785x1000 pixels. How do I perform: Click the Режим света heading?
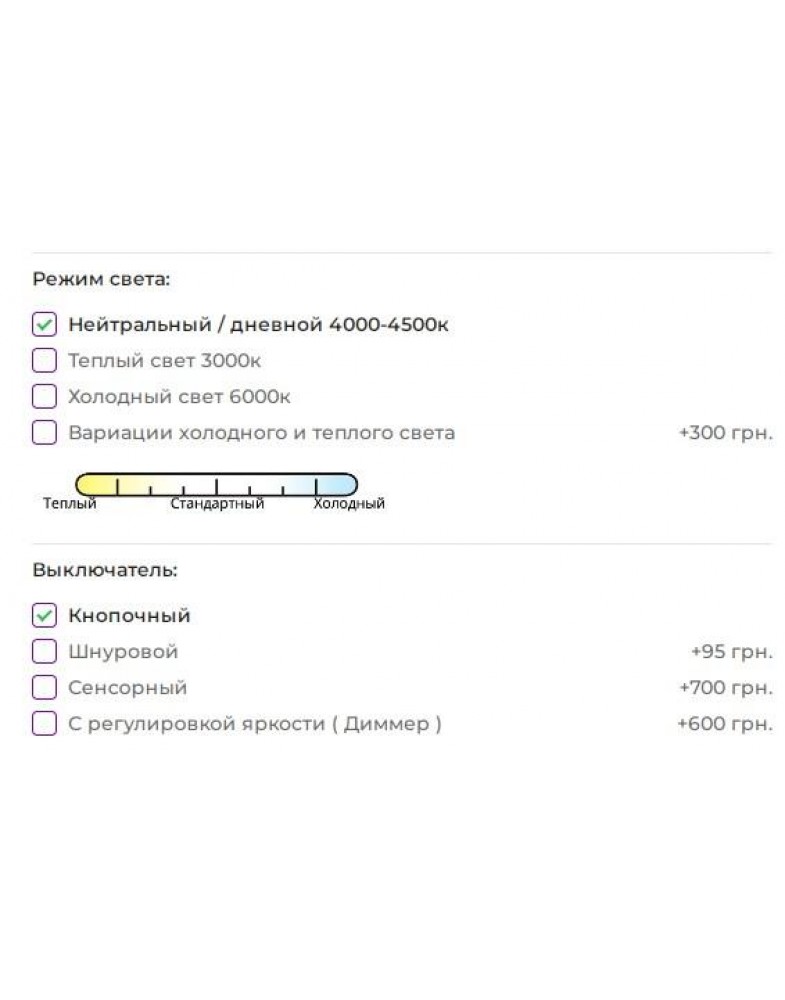[x=101, y=279]
